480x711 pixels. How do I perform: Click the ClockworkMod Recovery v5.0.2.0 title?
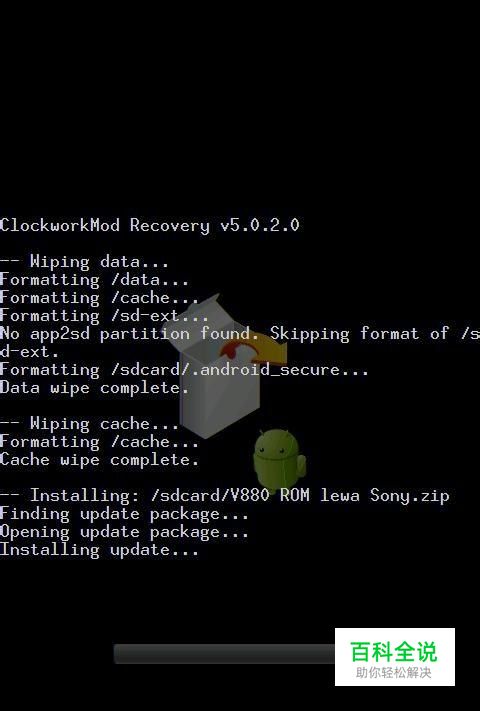(x=150, y=225)
